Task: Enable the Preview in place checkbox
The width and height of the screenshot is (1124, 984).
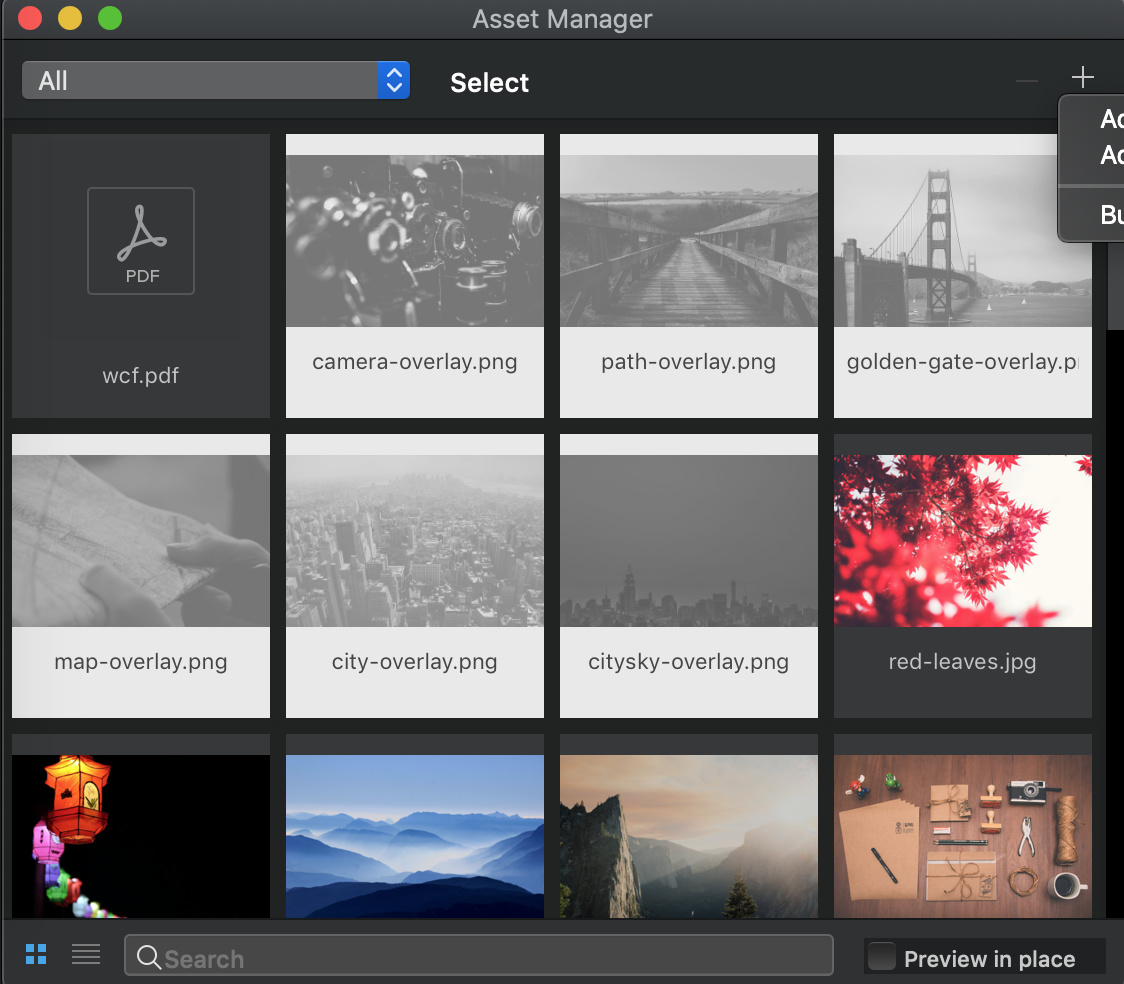Action: (882, 957)
